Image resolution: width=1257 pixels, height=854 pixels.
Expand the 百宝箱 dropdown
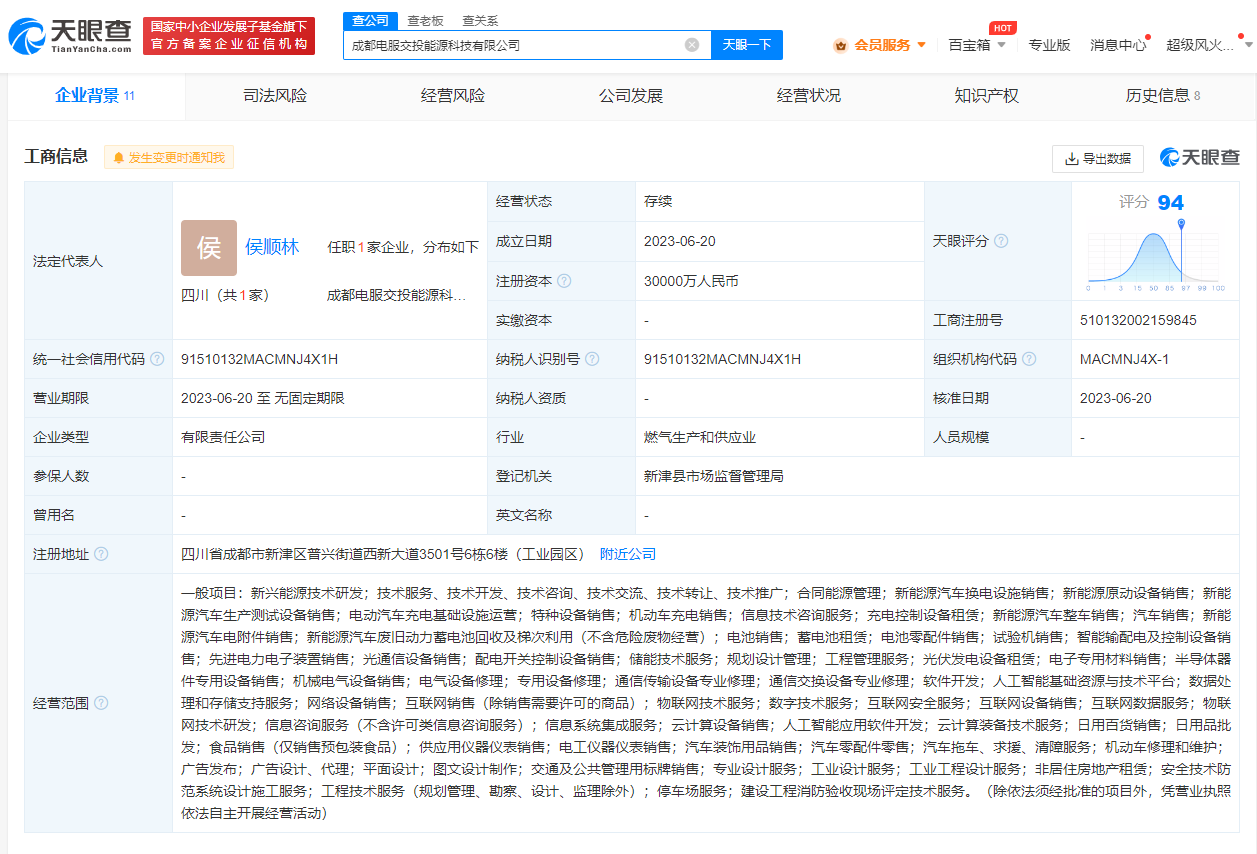1003,45
